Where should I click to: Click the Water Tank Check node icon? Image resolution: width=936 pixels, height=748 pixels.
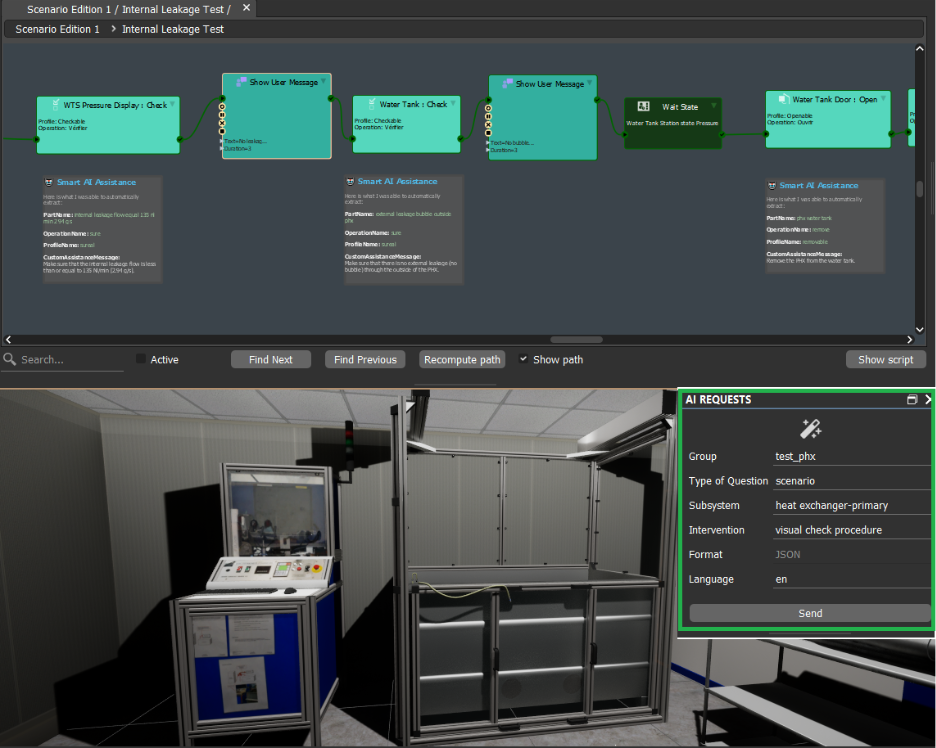point(371,104)
